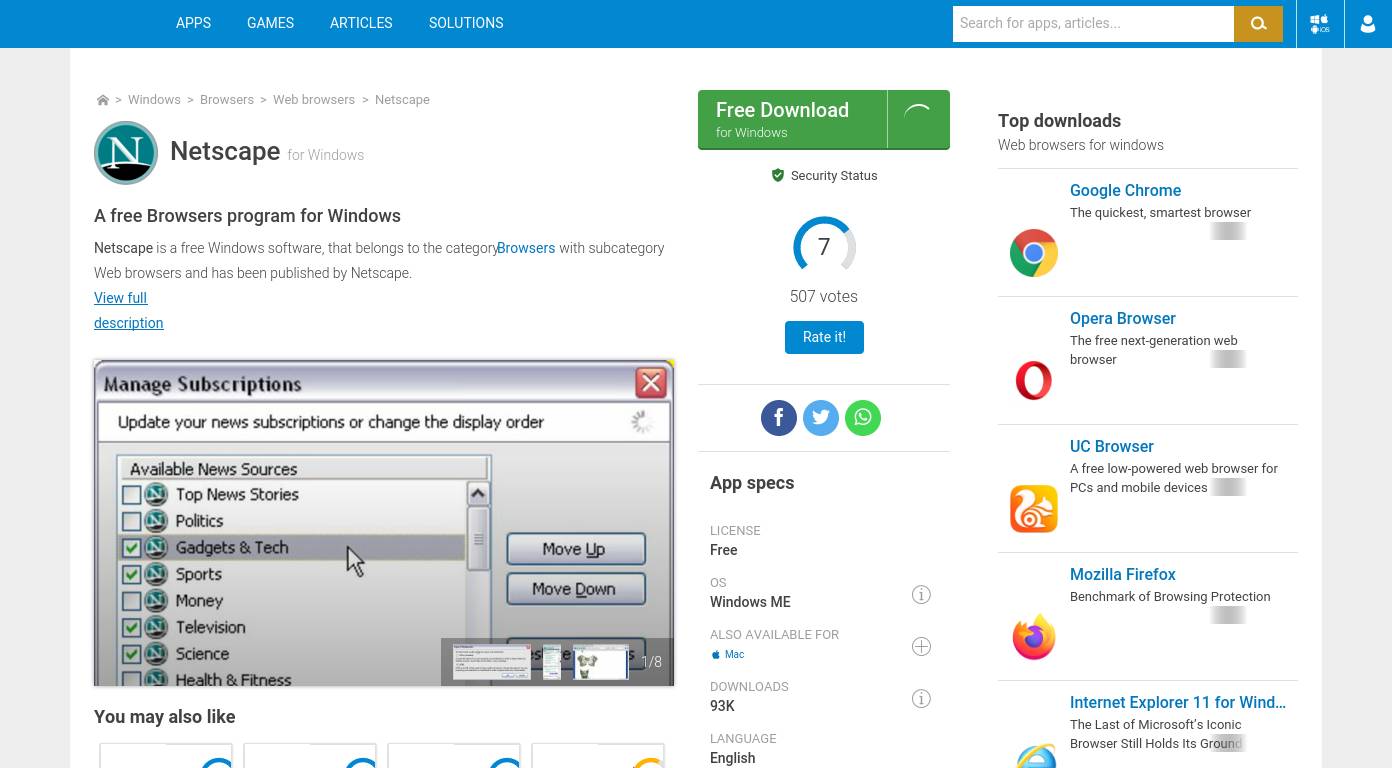Follow the Browsers category link in description
1392x768 pixels.
[526, 248]
